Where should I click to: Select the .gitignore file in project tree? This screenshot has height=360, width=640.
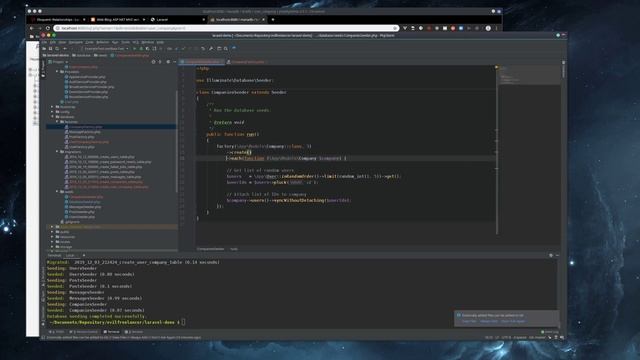(x=70, y=222)
